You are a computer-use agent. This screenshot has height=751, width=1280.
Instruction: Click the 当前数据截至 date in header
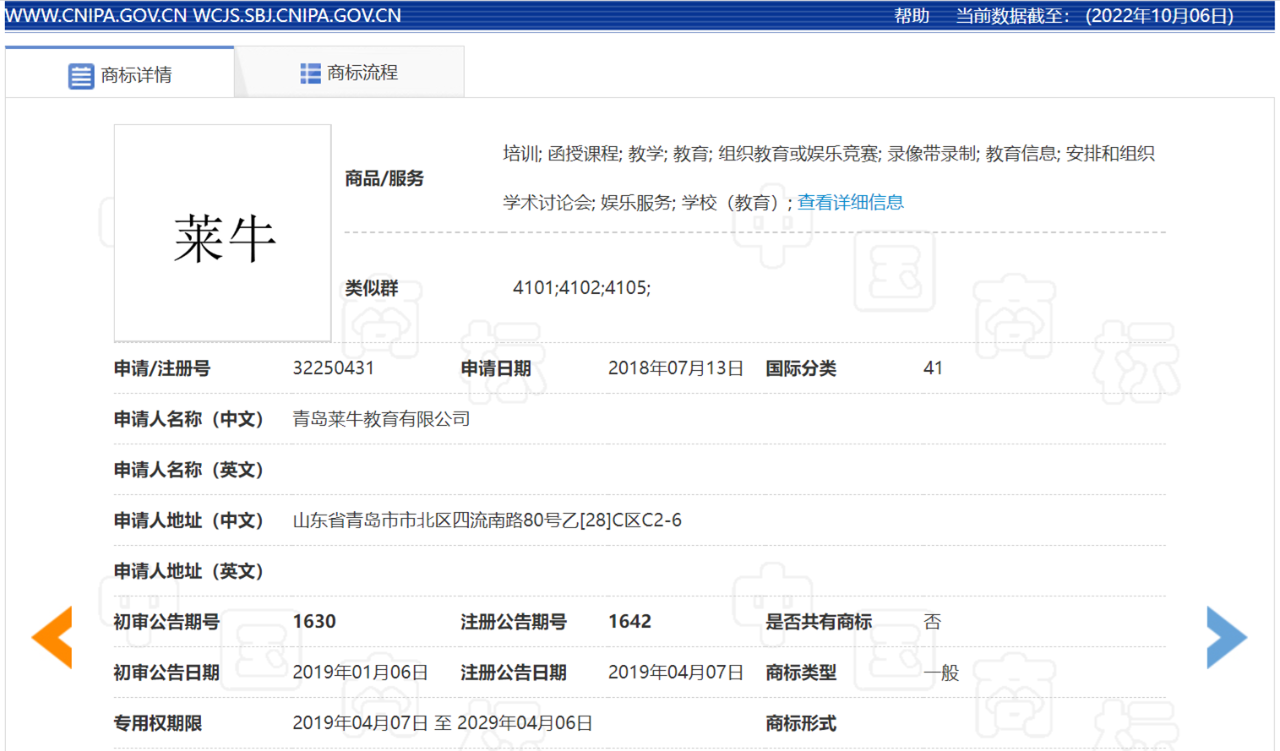coord(1094,15)
